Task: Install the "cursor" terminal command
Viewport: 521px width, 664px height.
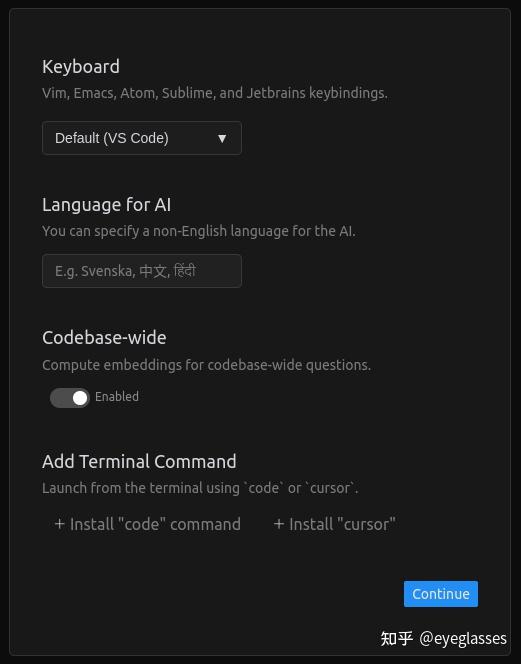Action: click(x=335, y=524)
